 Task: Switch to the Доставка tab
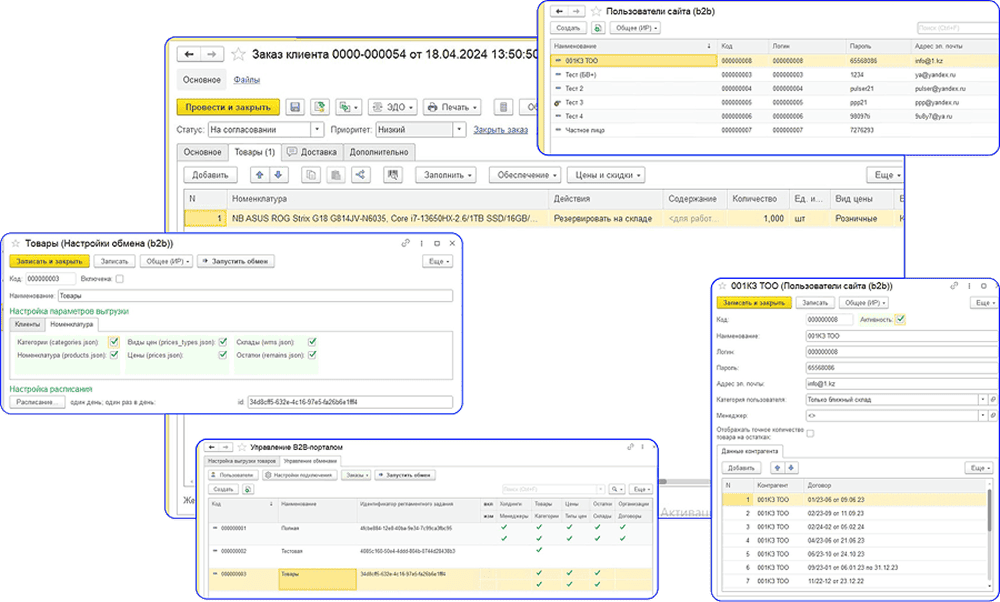[313, 152]
